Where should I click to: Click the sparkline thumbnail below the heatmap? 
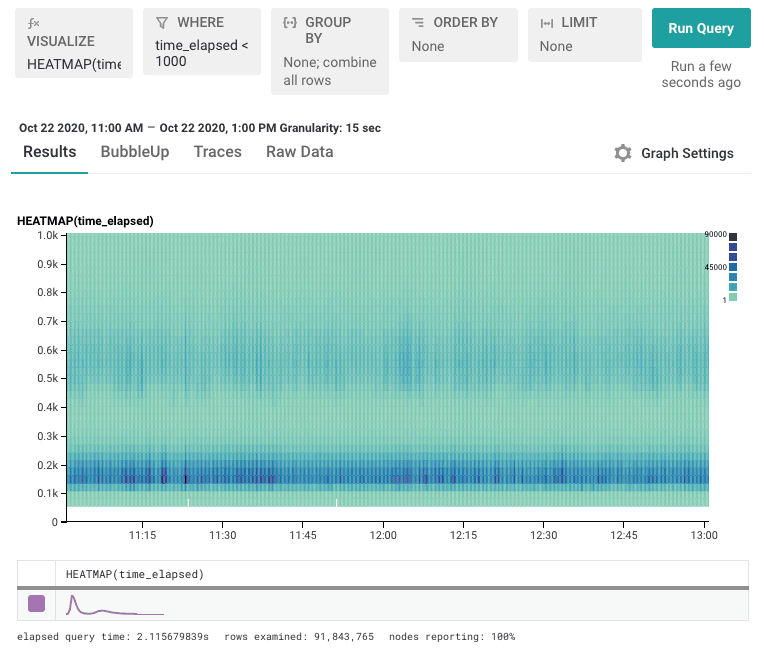pos(114,605)
